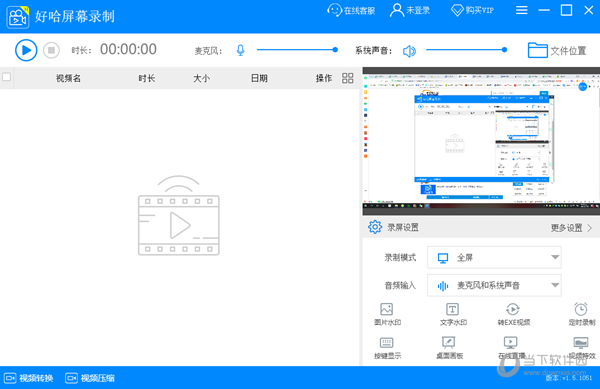Open the file location folder (文件位置)

point(557,50)
